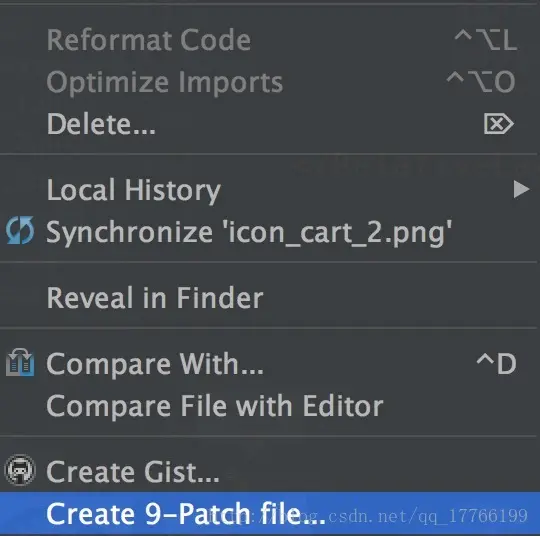This screenshot has width=540, height=536.
Task: Click the csdn.net watermark URL text
Action: pos(367,516)
